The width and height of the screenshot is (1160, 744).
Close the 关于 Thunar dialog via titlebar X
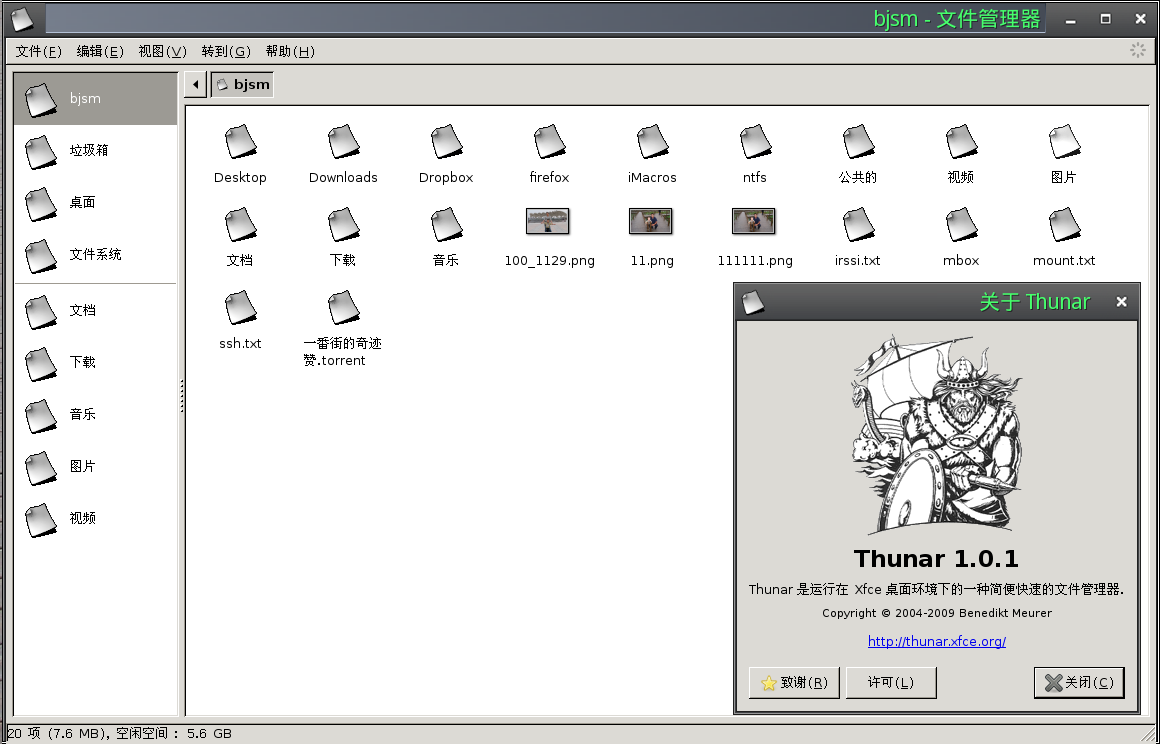pyautogui.click(x=1122, y=302)
